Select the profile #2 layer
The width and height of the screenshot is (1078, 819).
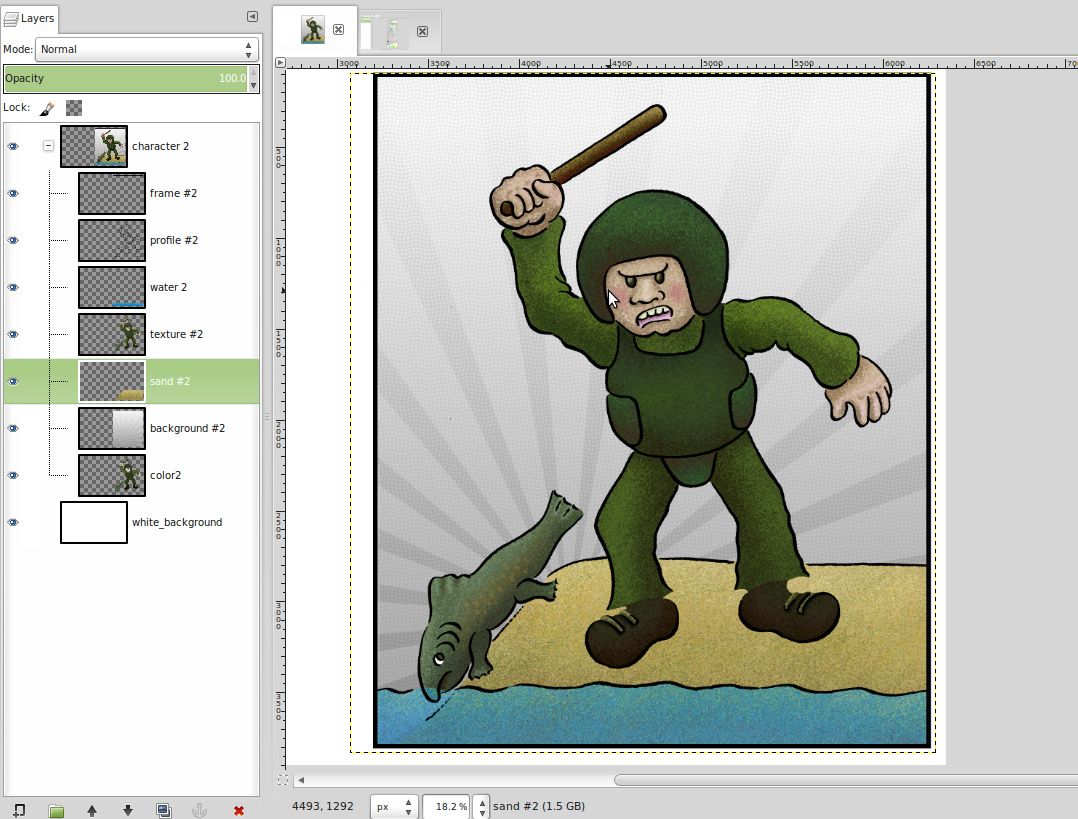(x=173, y=240)
